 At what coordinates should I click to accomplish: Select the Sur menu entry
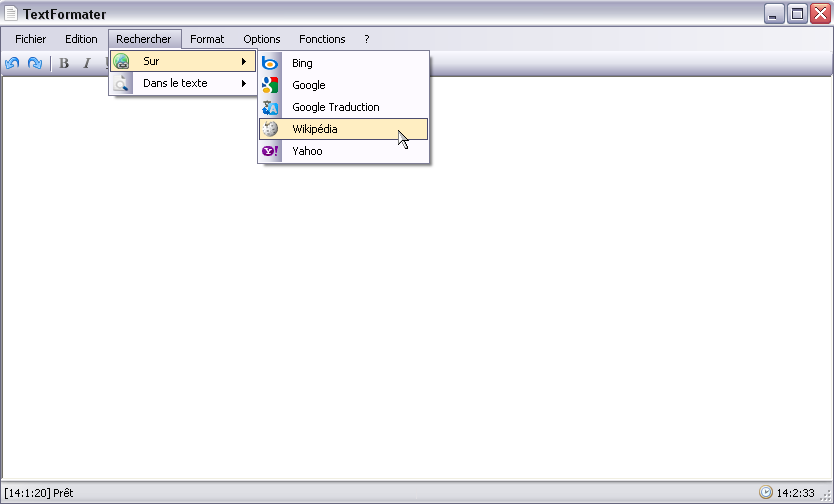click(x=183, y=61)
